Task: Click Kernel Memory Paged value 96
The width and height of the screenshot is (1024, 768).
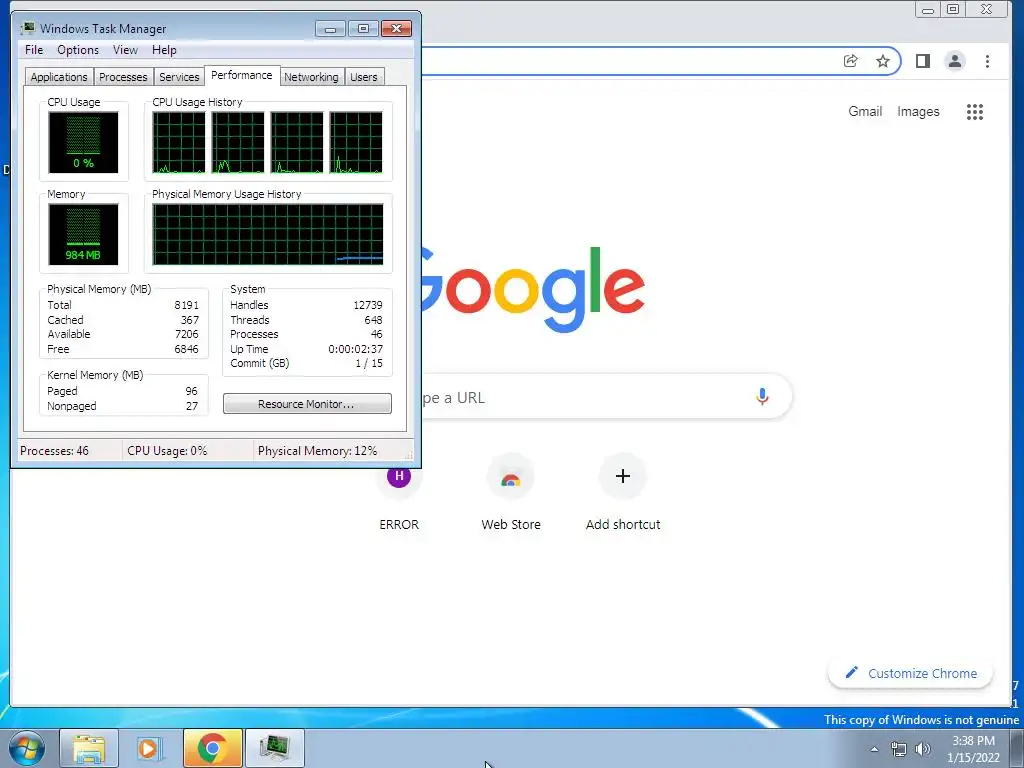Action: click(x=191, y=391)
